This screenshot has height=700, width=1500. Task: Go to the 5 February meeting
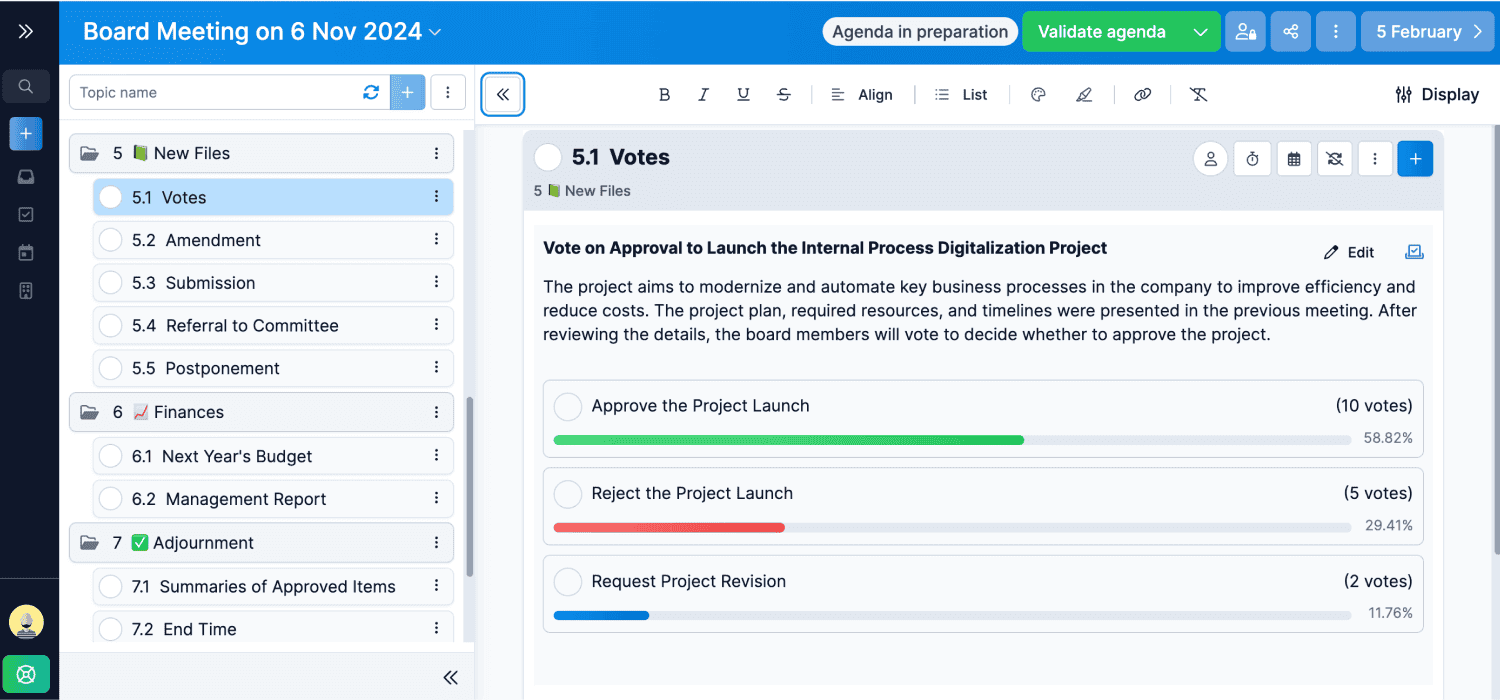1426,32
